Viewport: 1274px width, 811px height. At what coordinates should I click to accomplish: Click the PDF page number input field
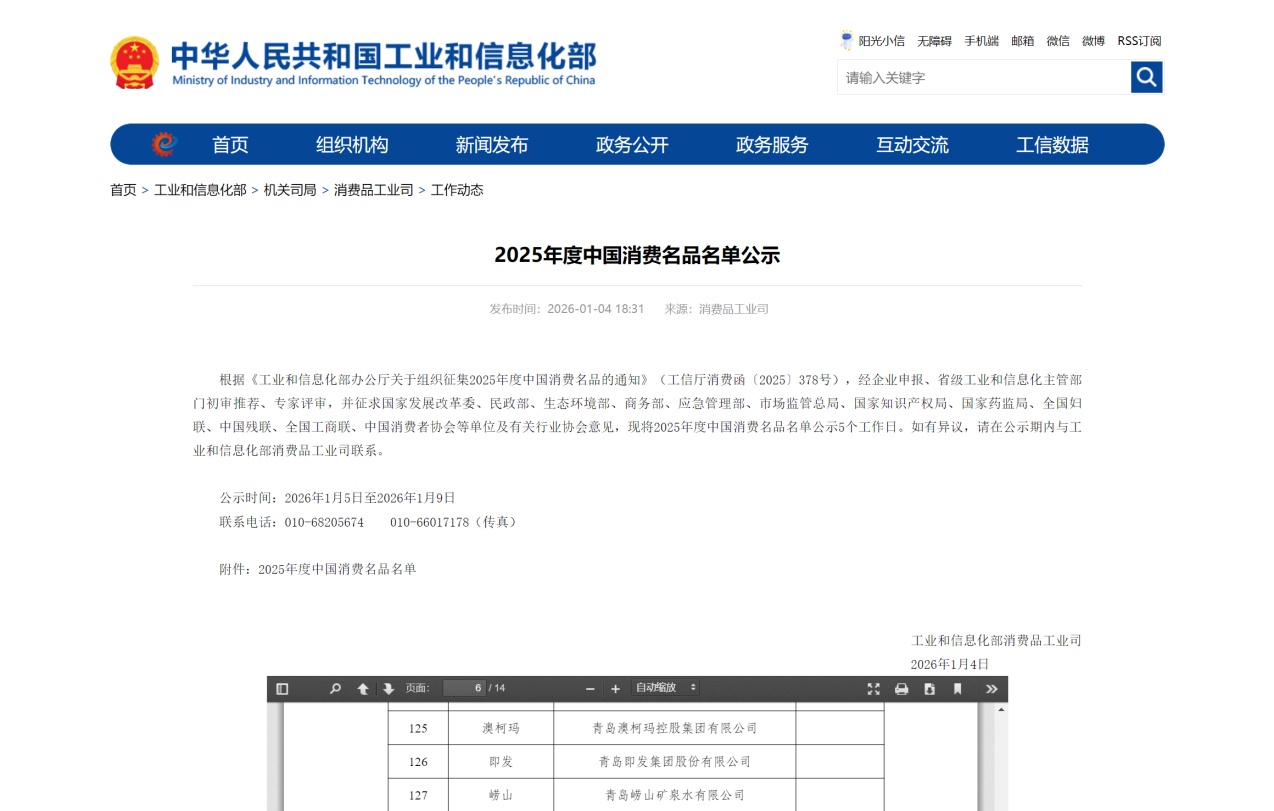pyautogui.click(x=464, y=688)
